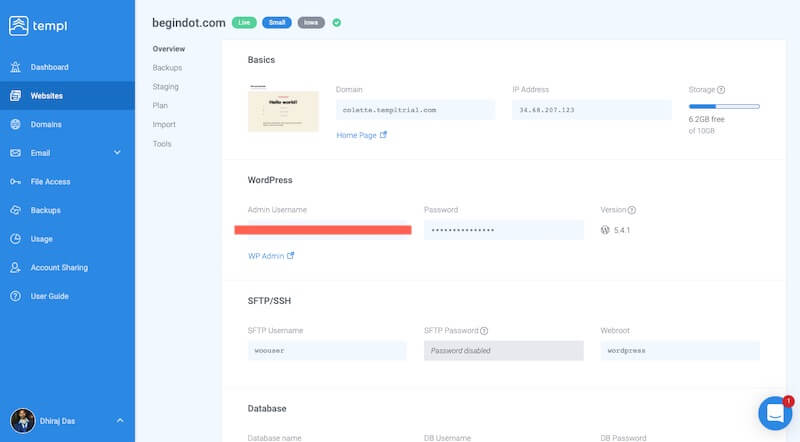Click the Domains globe icon
The height and width of the screenshot is (442, 800).
(x=15, y=124)
